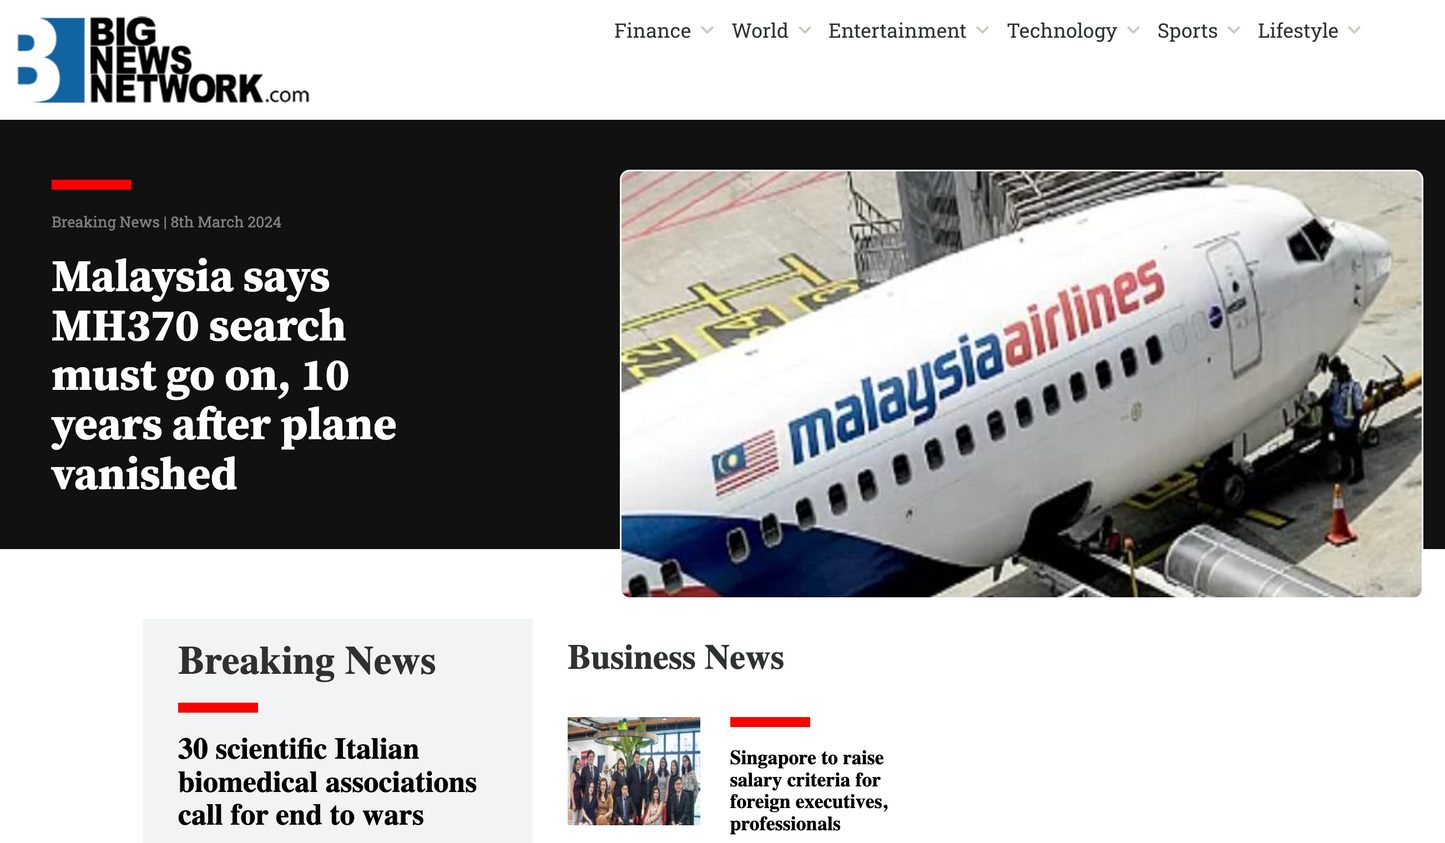Click the Malaysia Airlines plane image

[1021, 384]
